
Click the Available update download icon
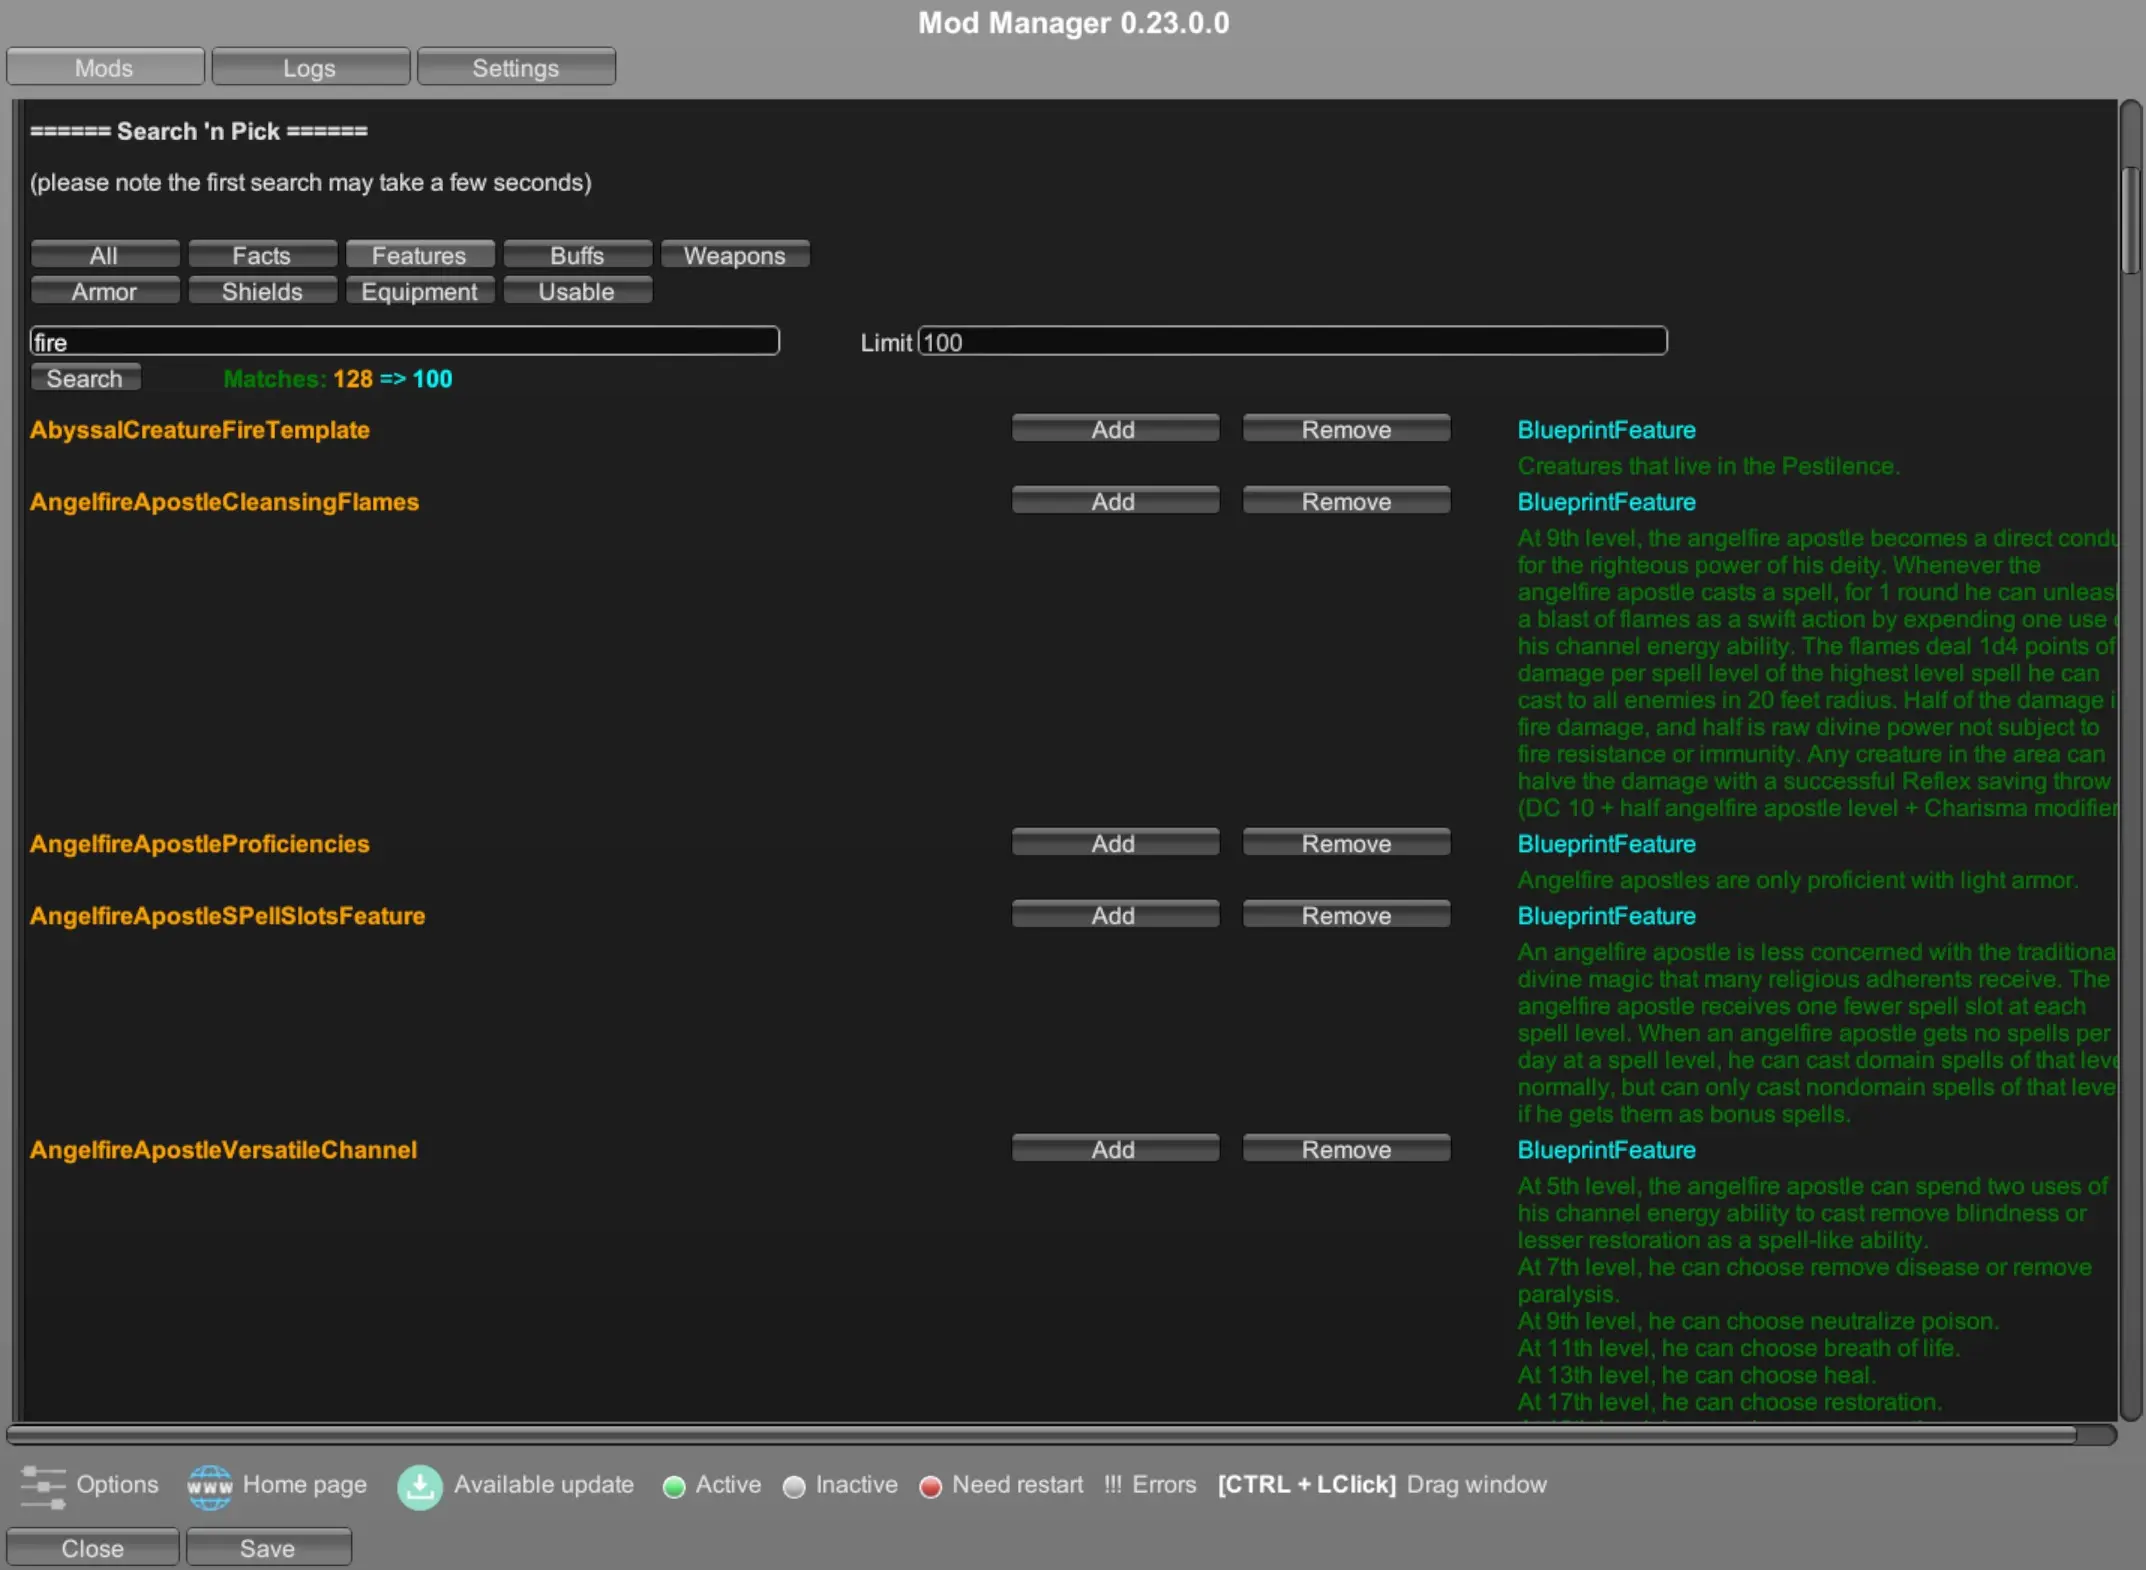[420, 1486]
